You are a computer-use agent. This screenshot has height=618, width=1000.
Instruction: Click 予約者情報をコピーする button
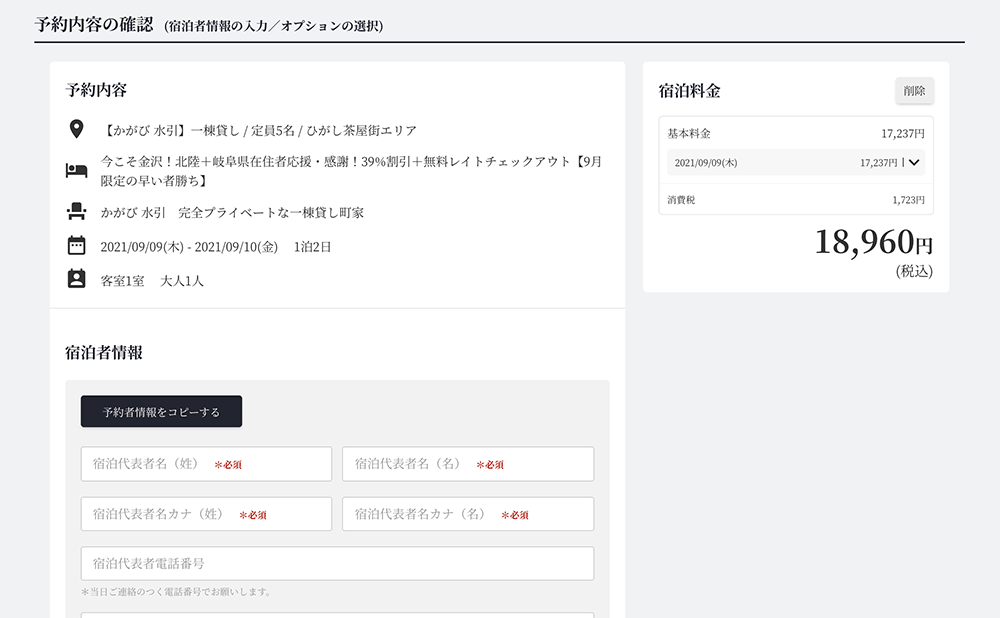(161, 411)
